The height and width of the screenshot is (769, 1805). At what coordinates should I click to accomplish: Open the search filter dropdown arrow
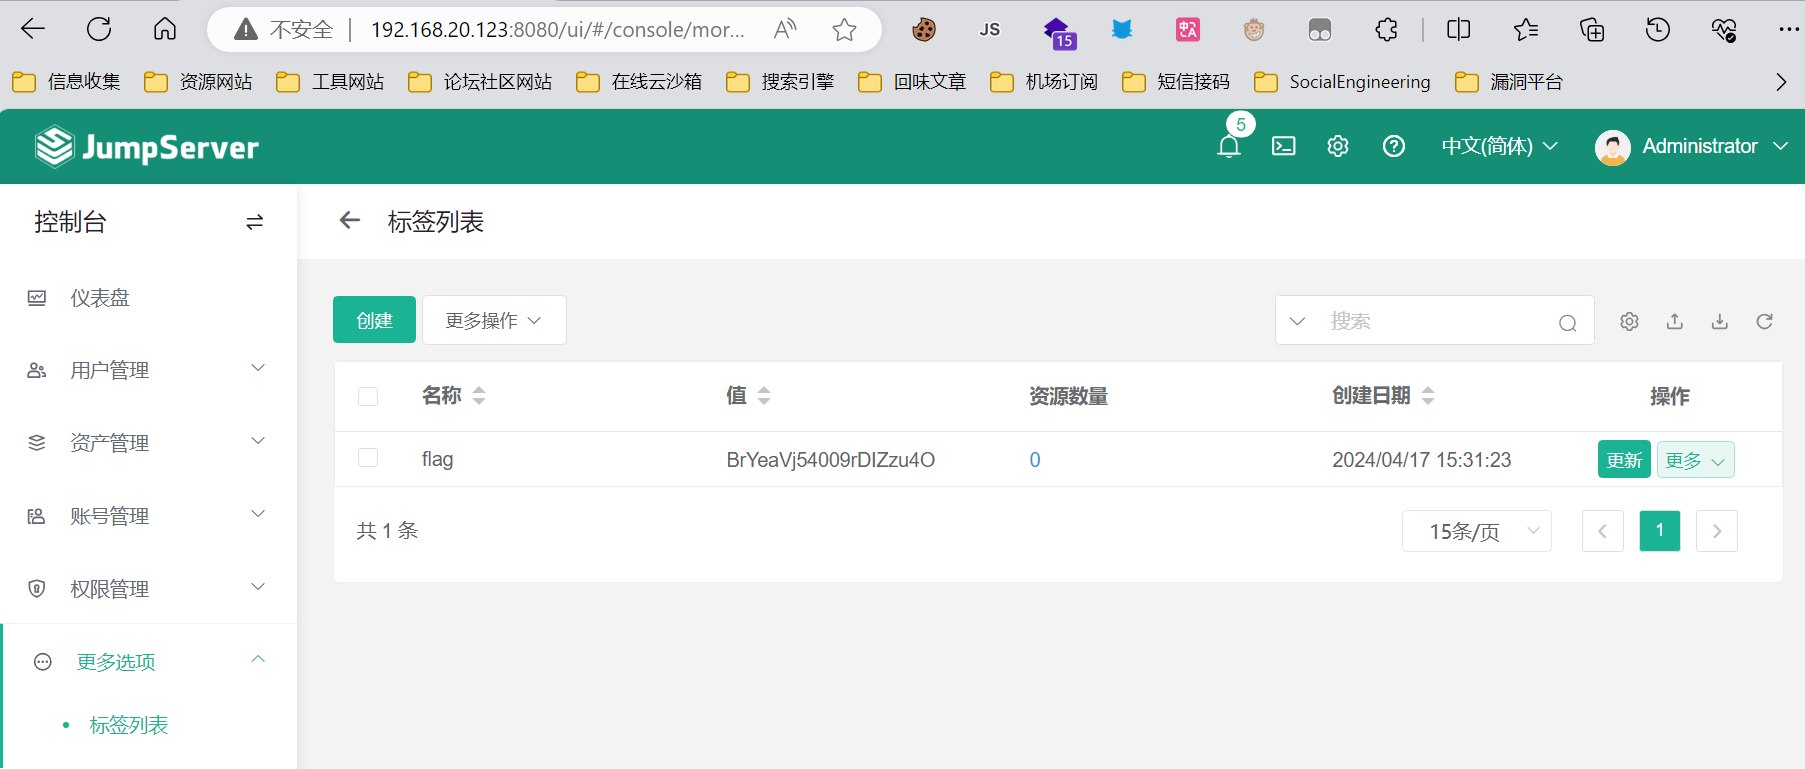[1297, 321]
